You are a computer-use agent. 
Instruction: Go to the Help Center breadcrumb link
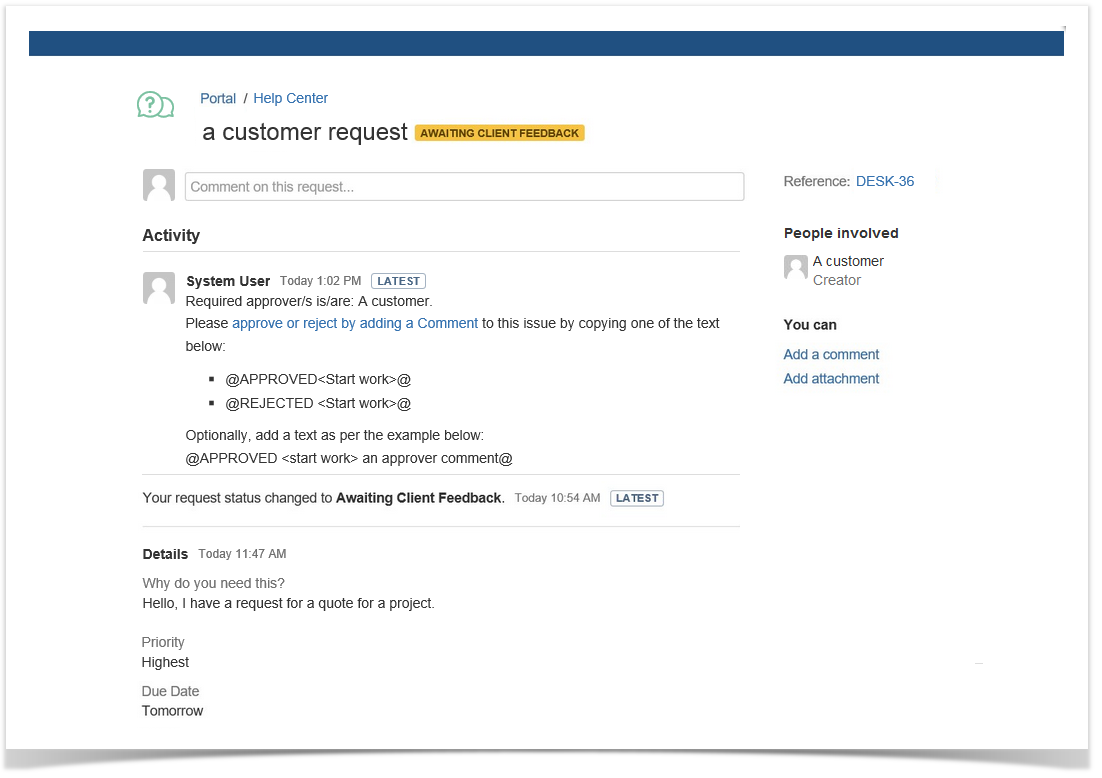[x=290, y=98]
